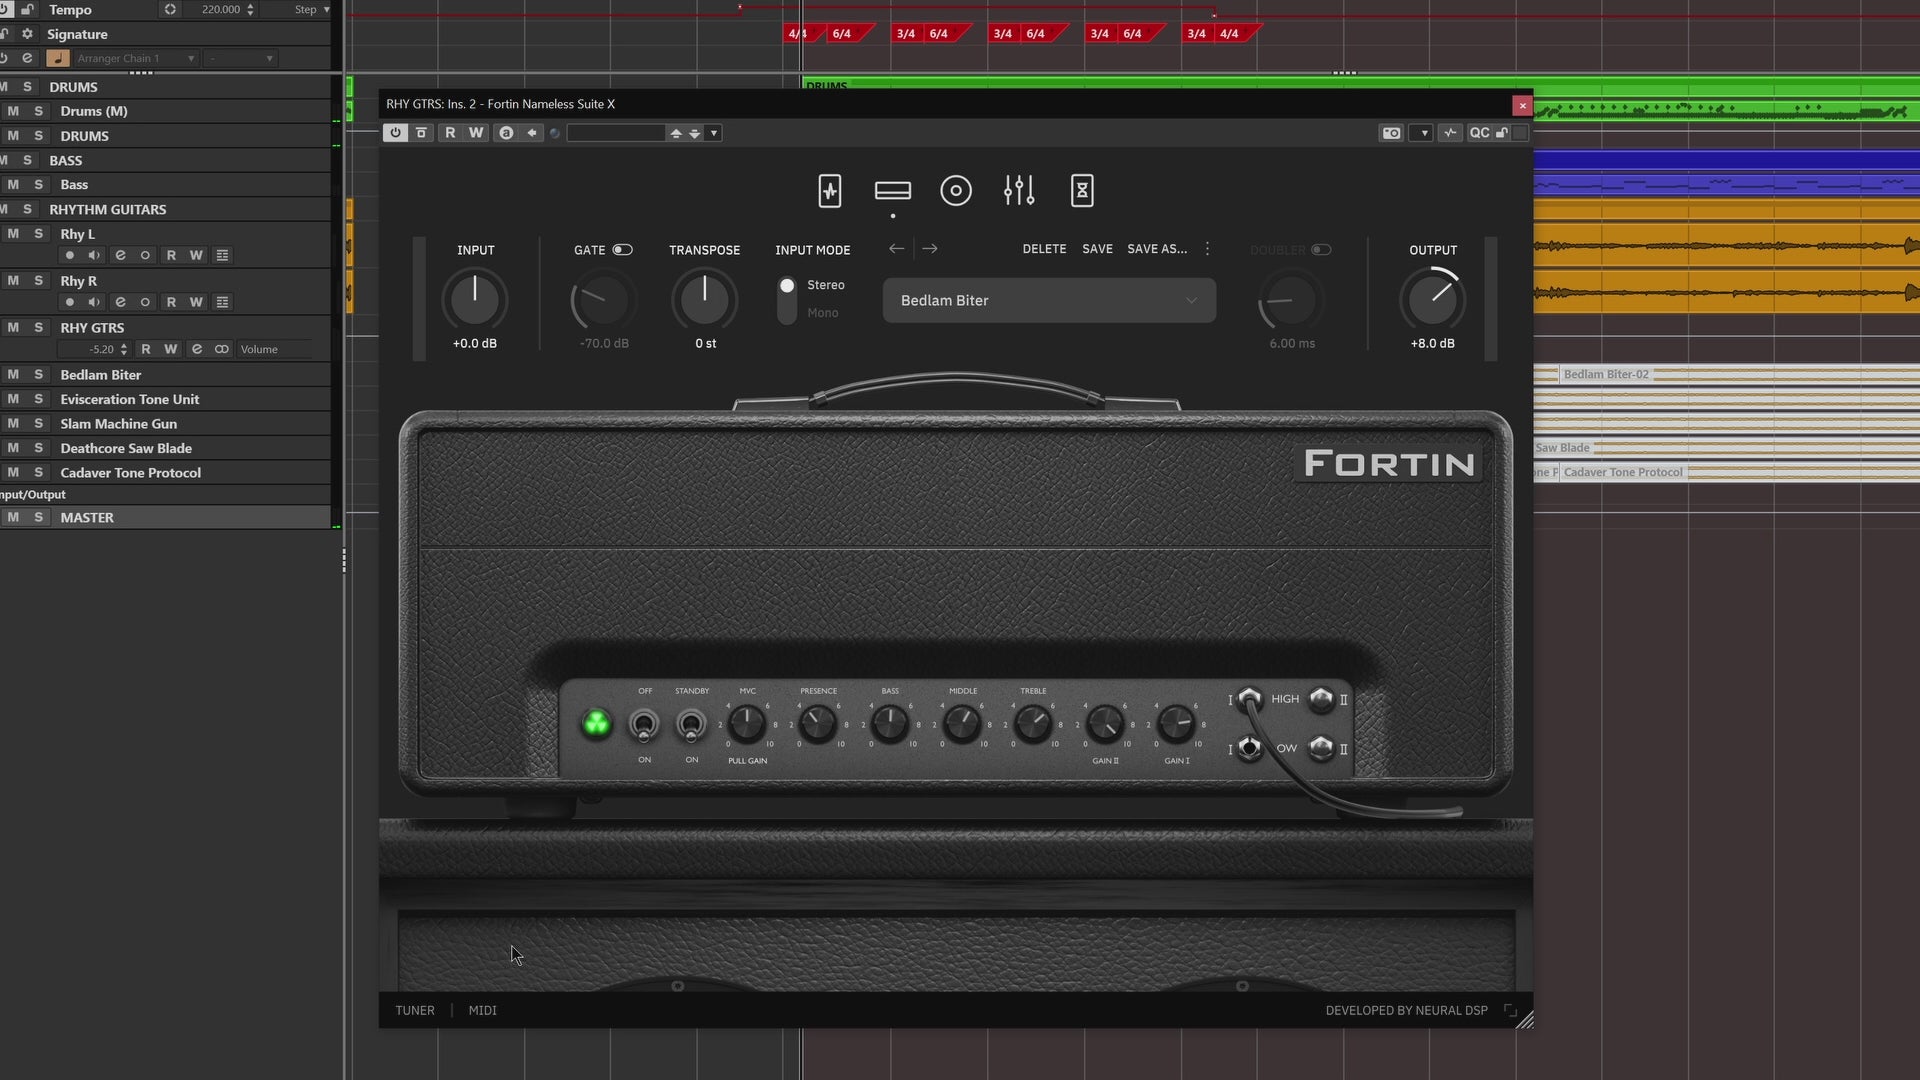Toggle monitor speaker on Rhy R track
Screen dimensions: 1920x1080
94,302
